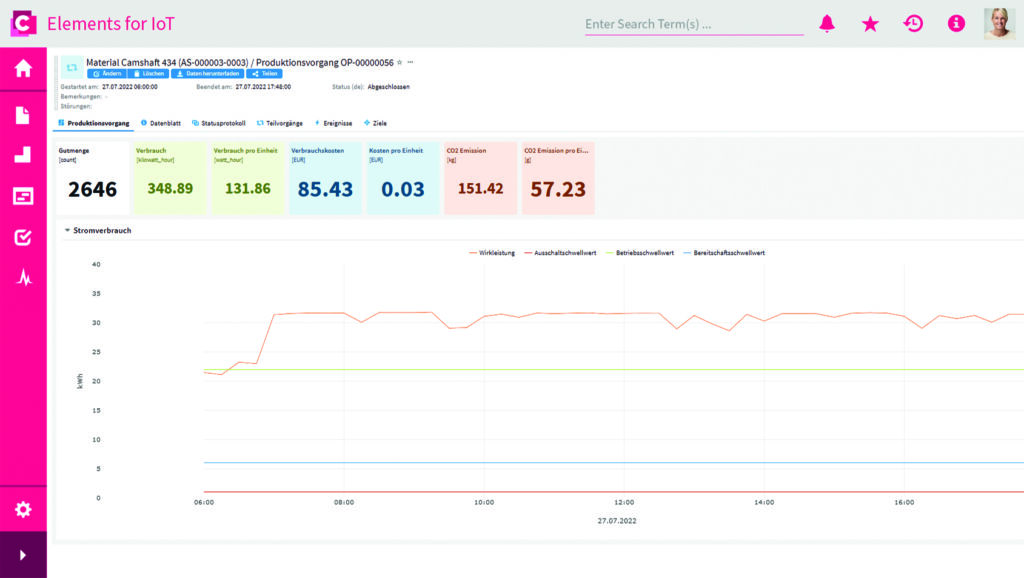Image resolution: width=1024 pixels, height=578 pixels.
Task: Open the pulse activity icon in sidebar
Action: point(23,279)
